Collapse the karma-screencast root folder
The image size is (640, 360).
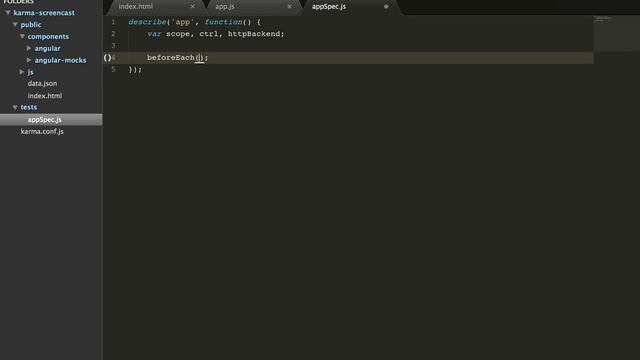[x=8, y=13]
